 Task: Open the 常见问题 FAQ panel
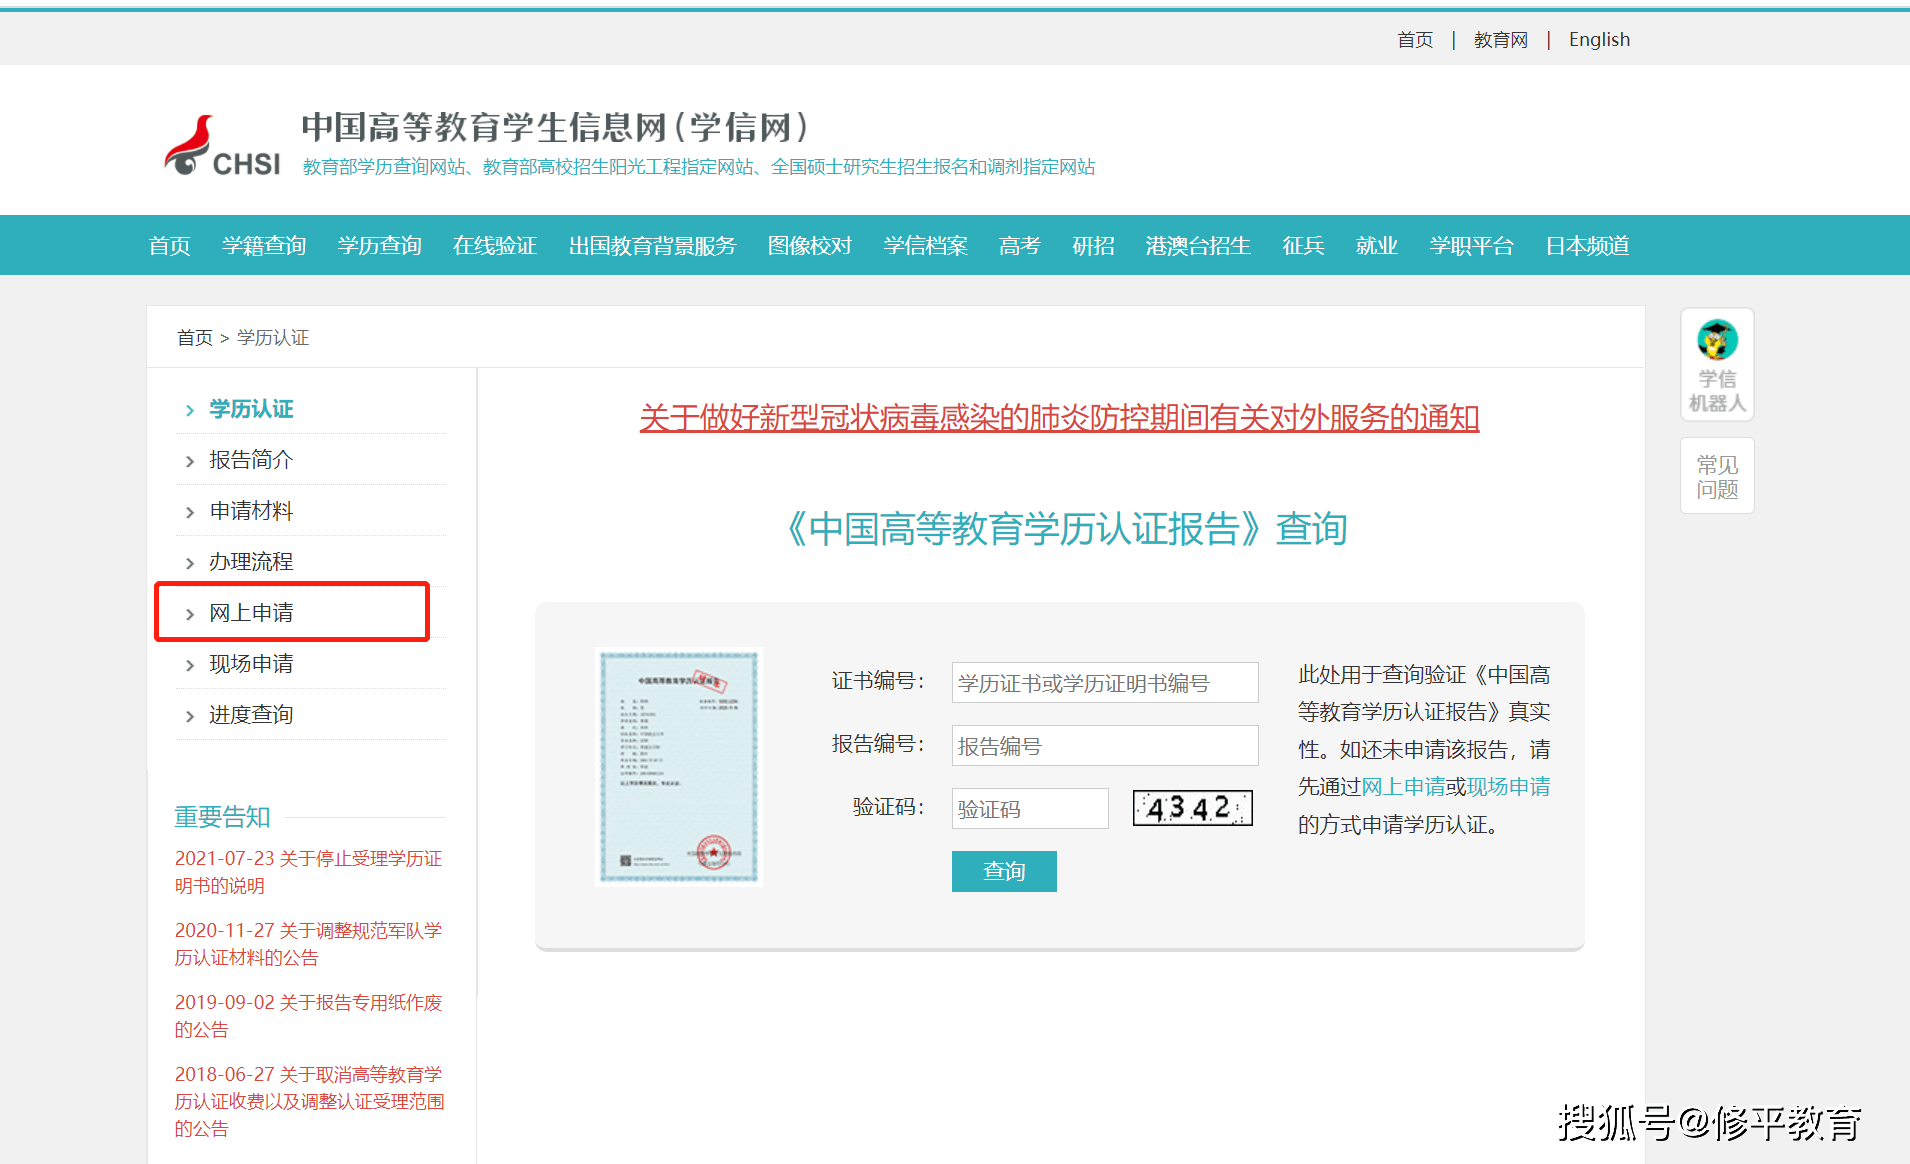(1717, 477)
